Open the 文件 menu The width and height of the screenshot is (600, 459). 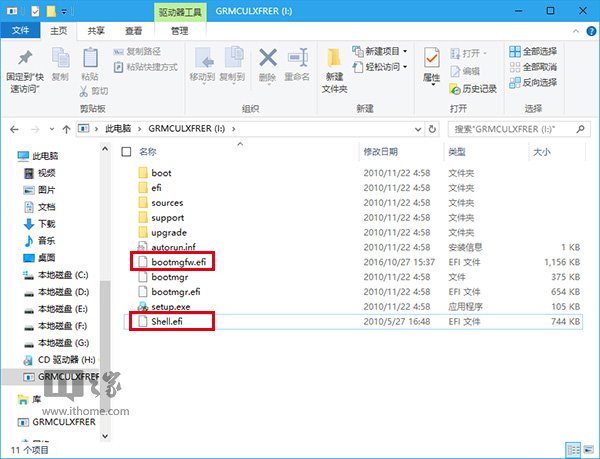pyautogui.click(x=19, y=31)
